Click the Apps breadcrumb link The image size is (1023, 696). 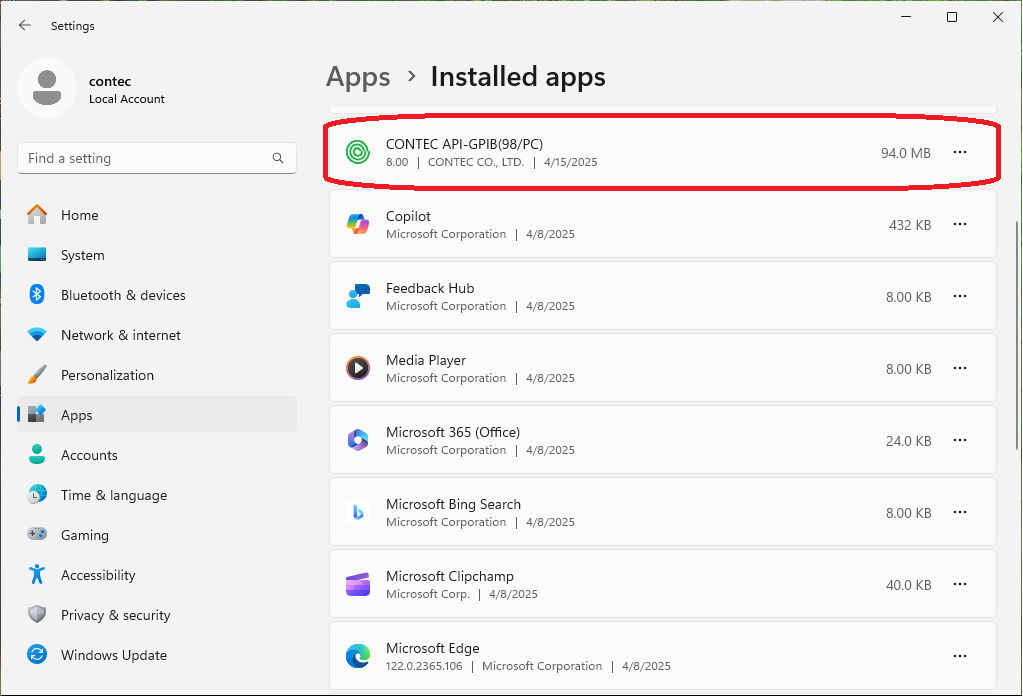[358, 77]
